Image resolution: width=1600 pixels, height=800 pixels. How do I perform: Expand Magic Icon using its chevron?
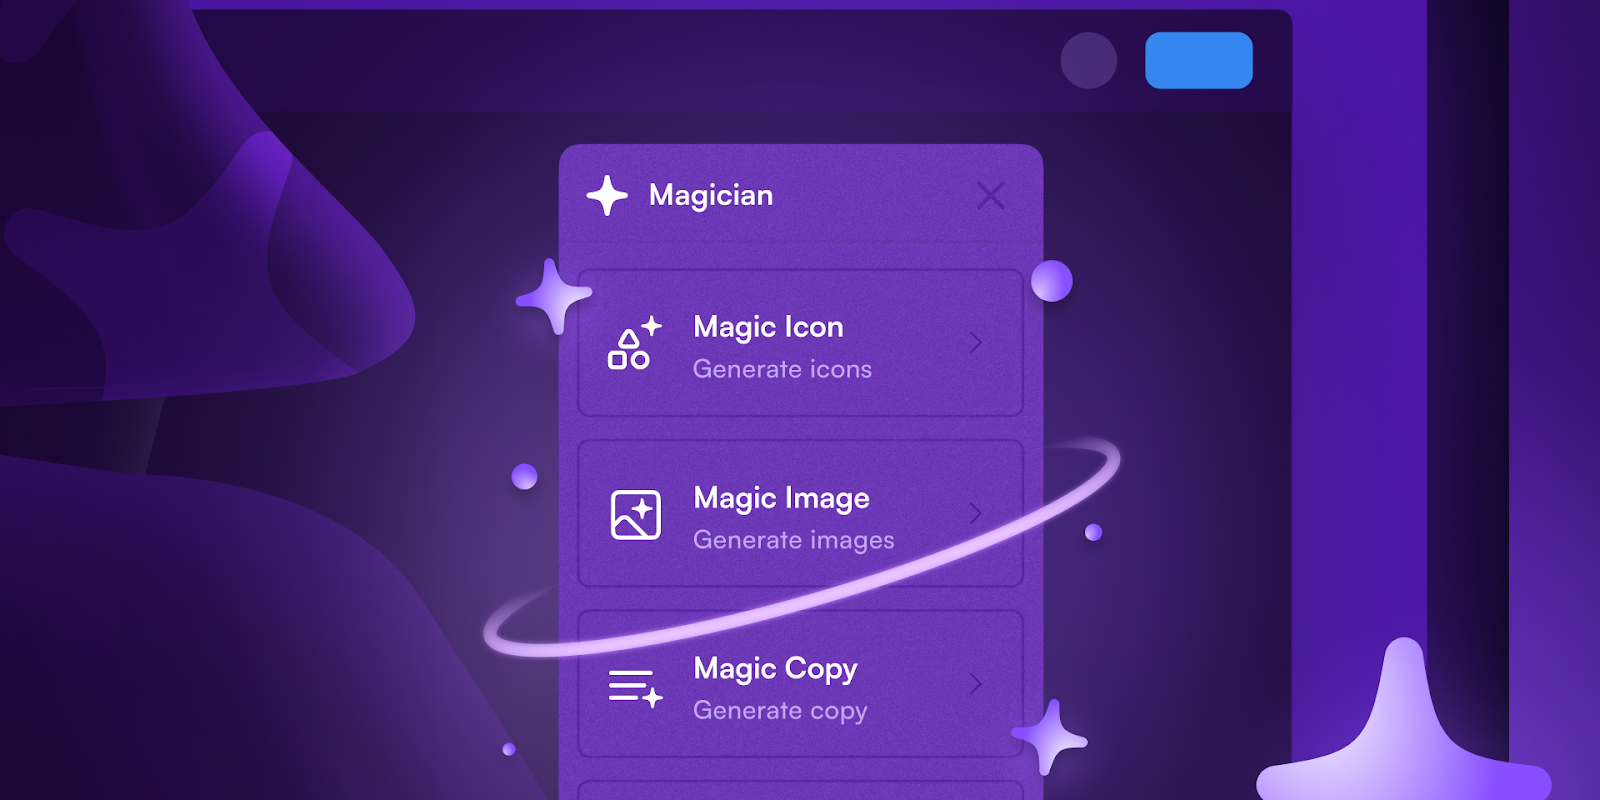pyautogui.click(x=976, y=343)
